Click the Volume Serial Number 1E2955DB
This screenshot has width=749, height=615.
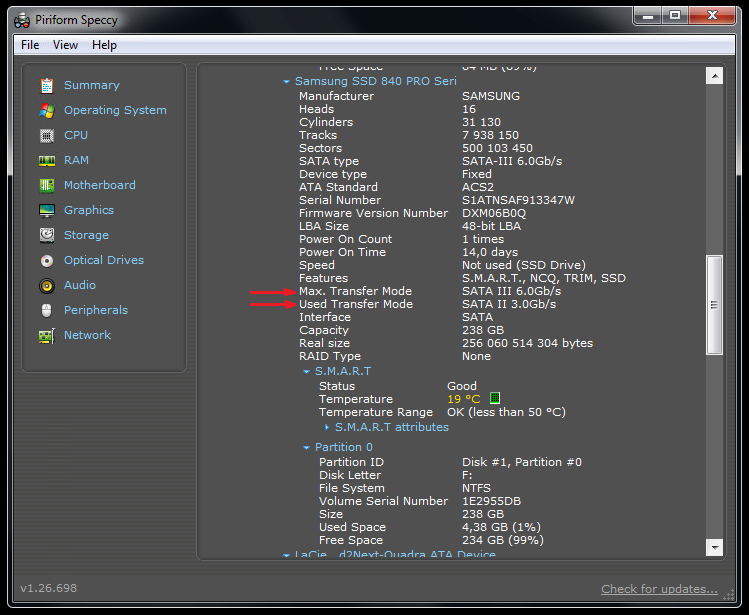[x=492, y=501]
